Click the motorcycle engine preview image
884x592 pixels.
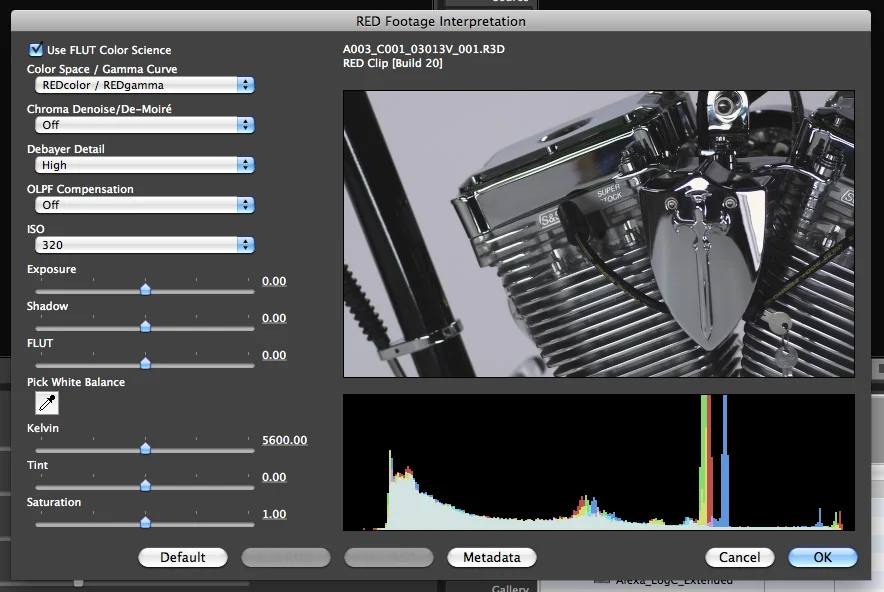(x=599, y=234)
